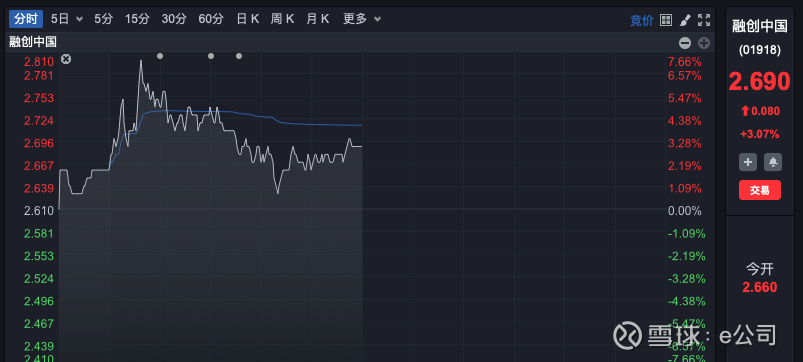Screen dimensions: 803x362
Task: Click the 0.00% baseline axis label
Action: pos(685,210)
